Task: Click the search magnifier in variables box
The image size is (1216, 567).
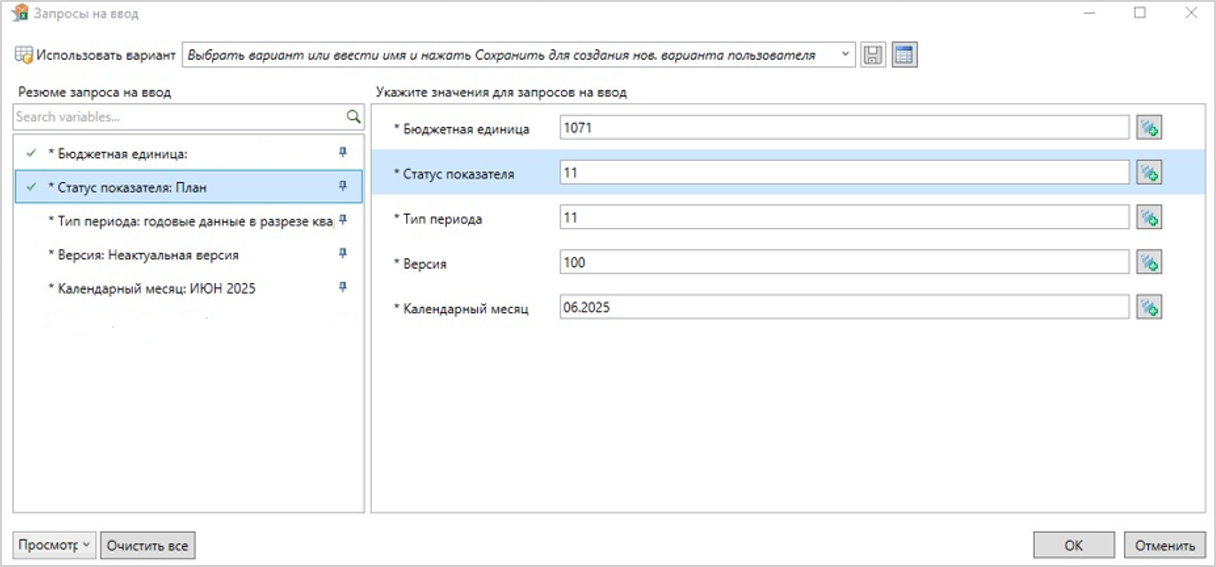Action: click(x=353, y=117)
